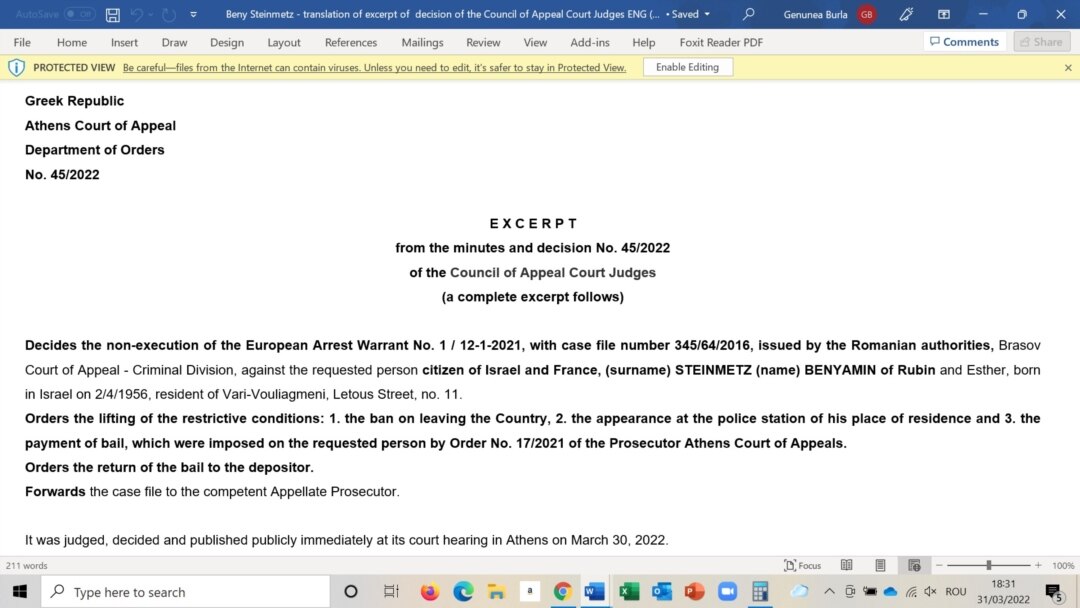Click the Share button

click(x=1041, y=42)
